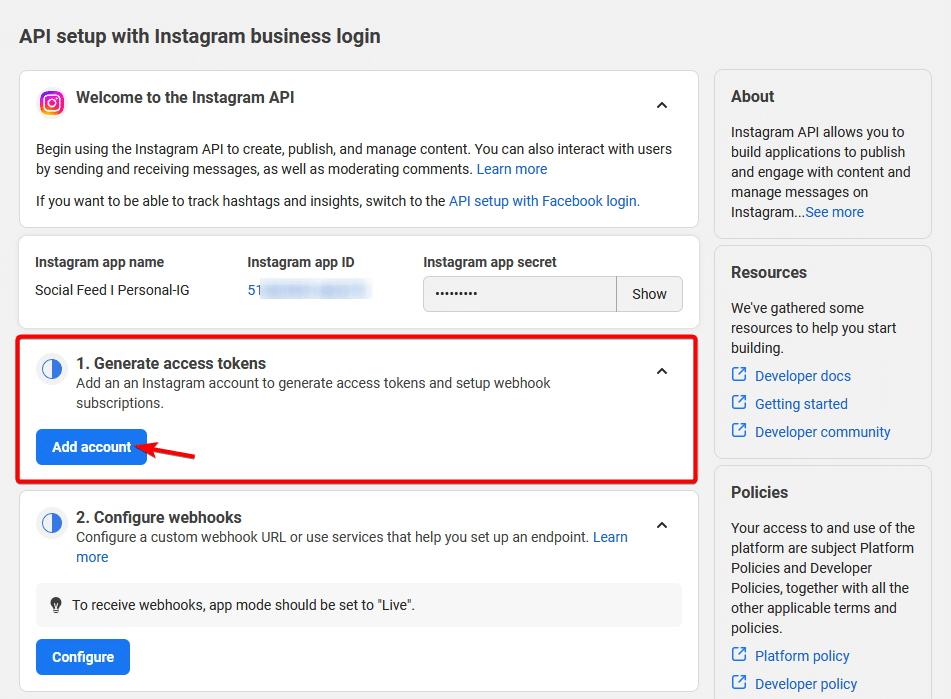
Task: Open the Developer policy link
Action: tap(805, 684)
